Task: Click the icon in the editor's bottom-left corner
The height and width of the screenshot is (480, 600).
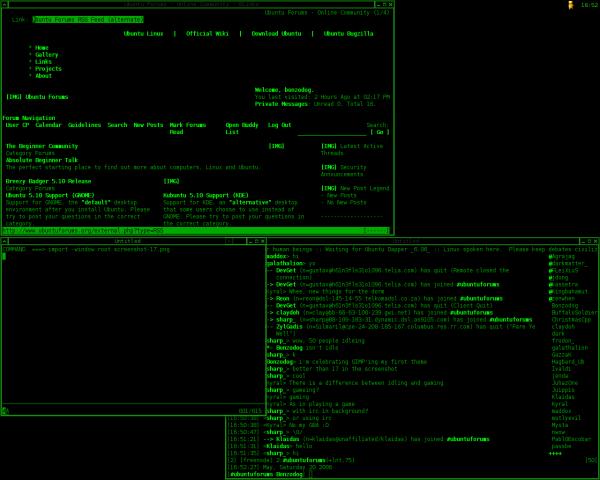Action: [5, 411]
